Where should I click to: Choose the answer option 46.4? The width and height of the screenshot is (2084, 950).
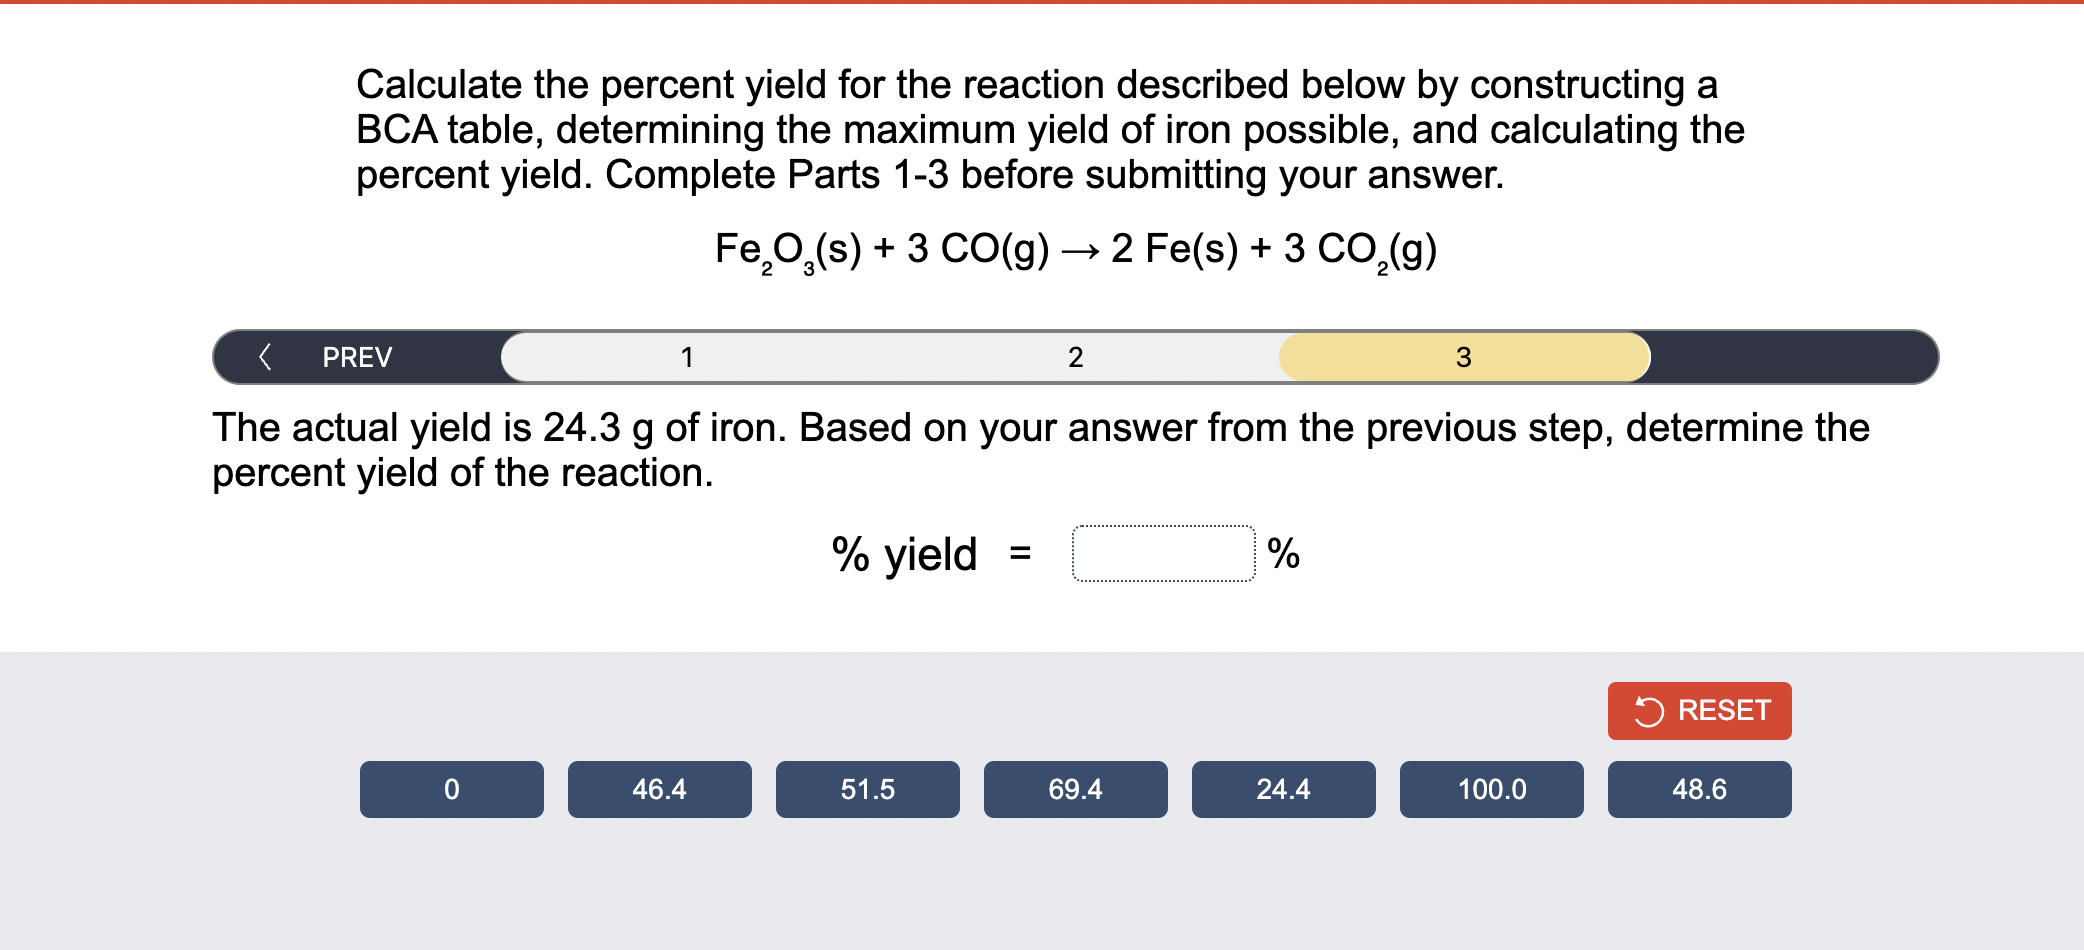pos(659,789)
